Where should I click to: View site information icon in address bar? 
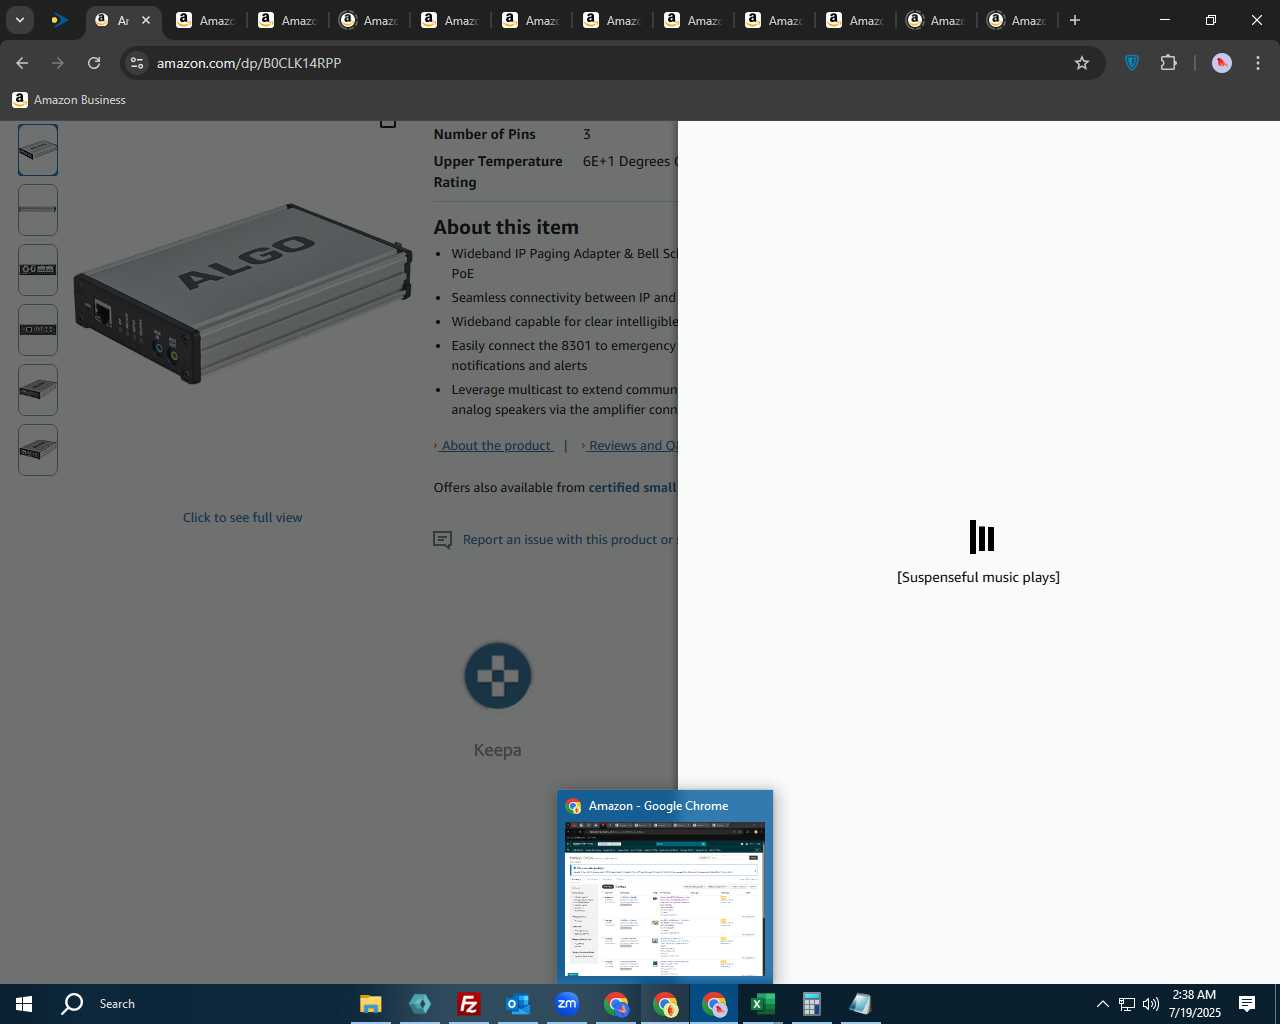click(137, 63)
